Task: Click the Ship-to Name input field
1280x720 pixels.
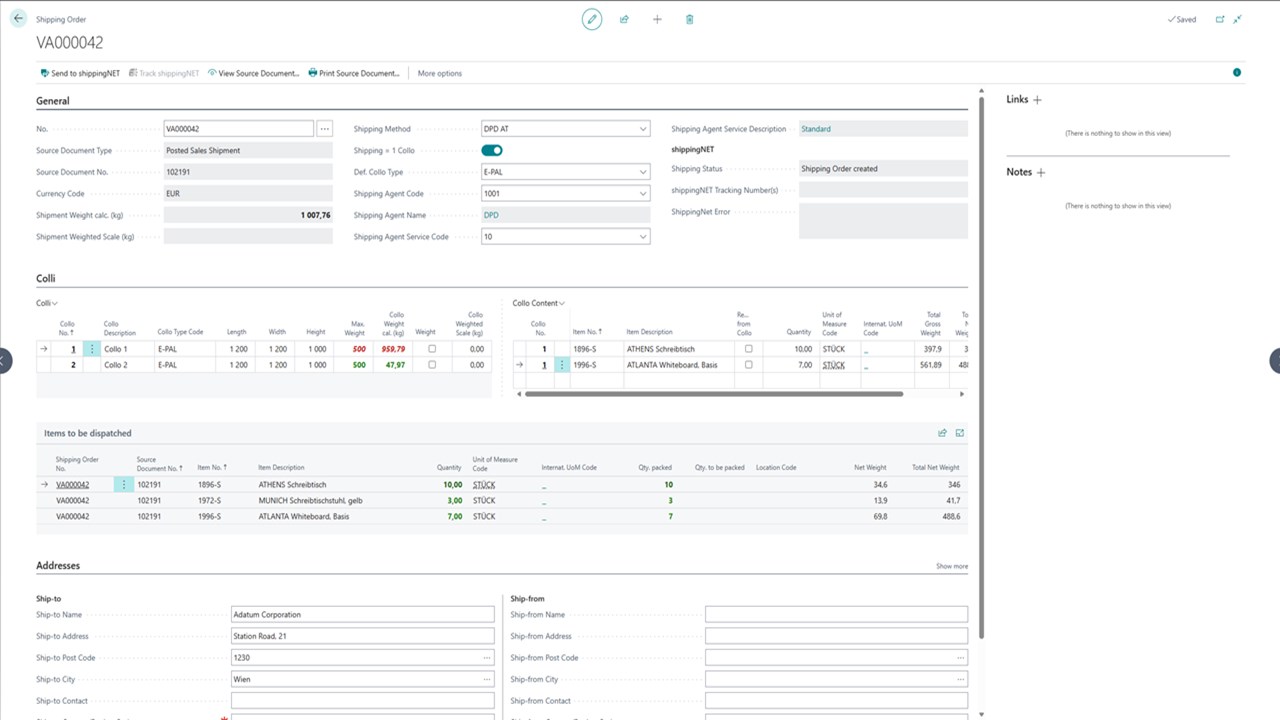Action: [x=363, y=615]
